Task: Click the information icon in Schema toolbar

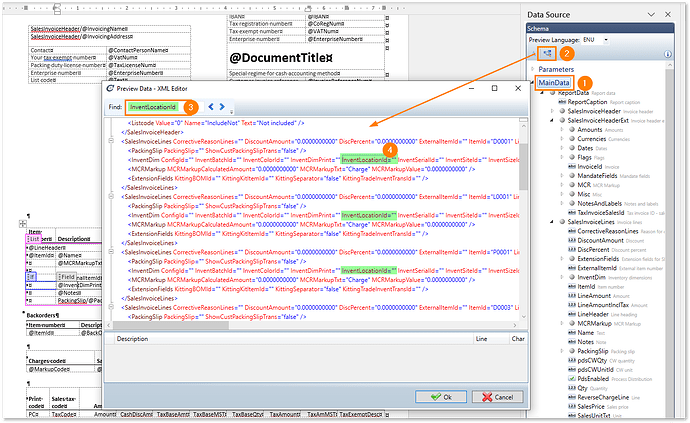Action: click(x=668, y=54)
